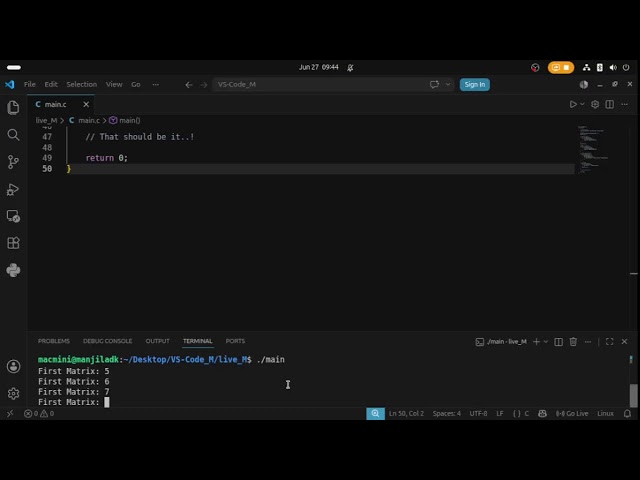This screenshot has height=480, width=640.
Task: Split the editor to the right
Action: pos(609,104)
